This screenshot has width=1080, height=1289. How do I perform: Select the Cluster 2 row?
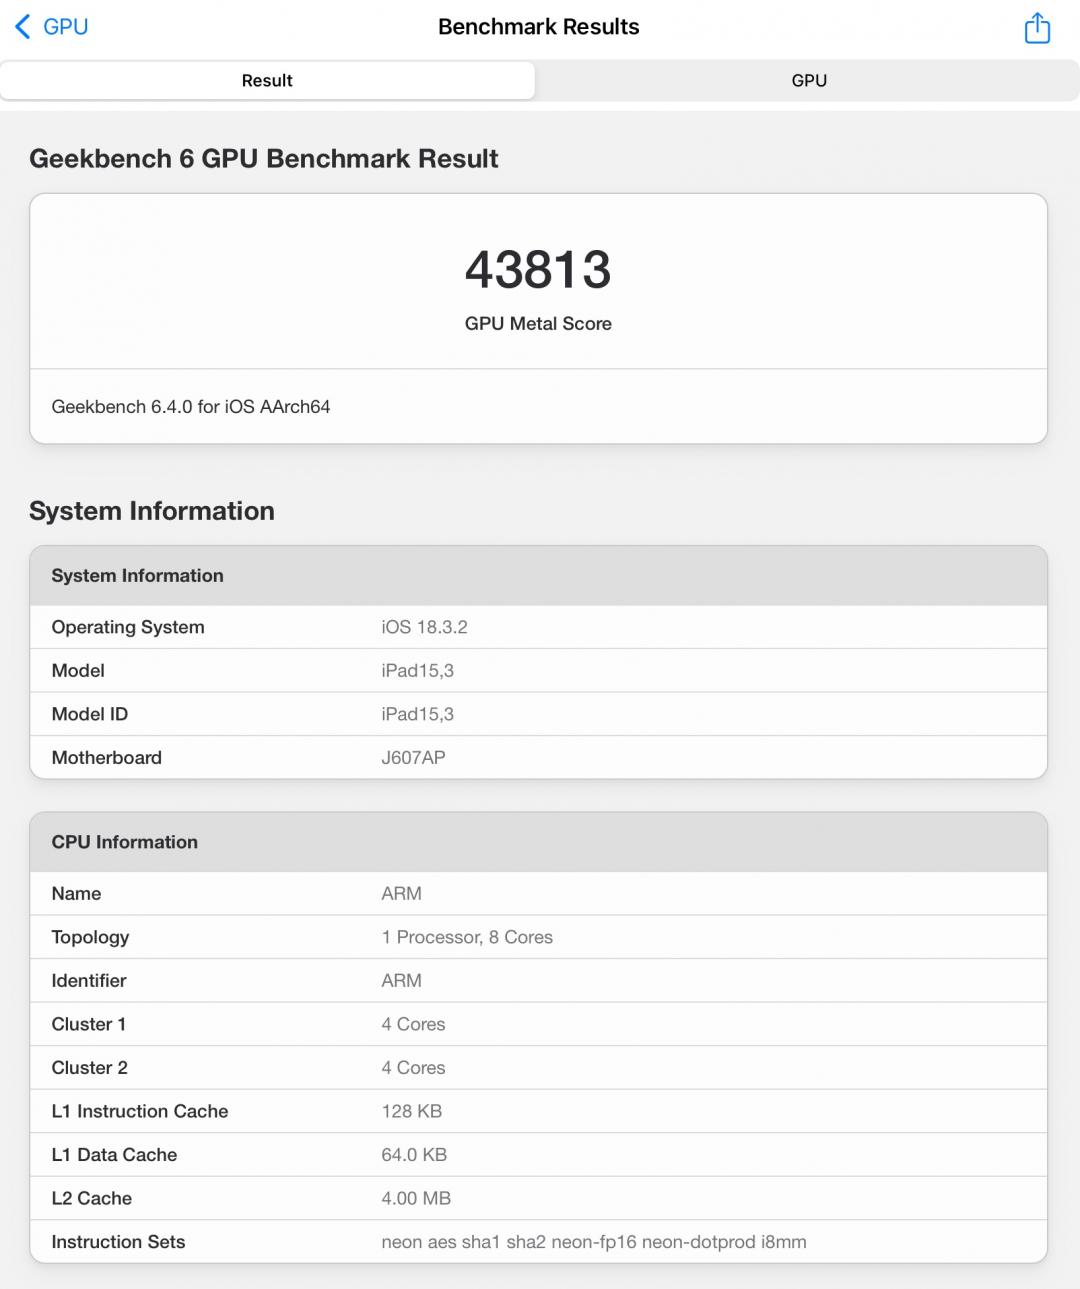click(538, 1068)
